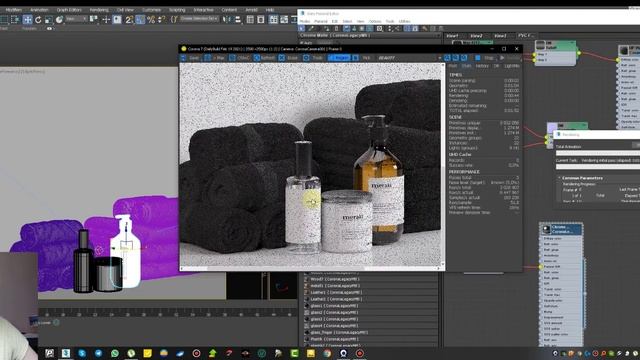The width and height of the screenshot is (640, 360).
Task: Toggle Window/Crossing selection mode icon
Action: (15, 19)
